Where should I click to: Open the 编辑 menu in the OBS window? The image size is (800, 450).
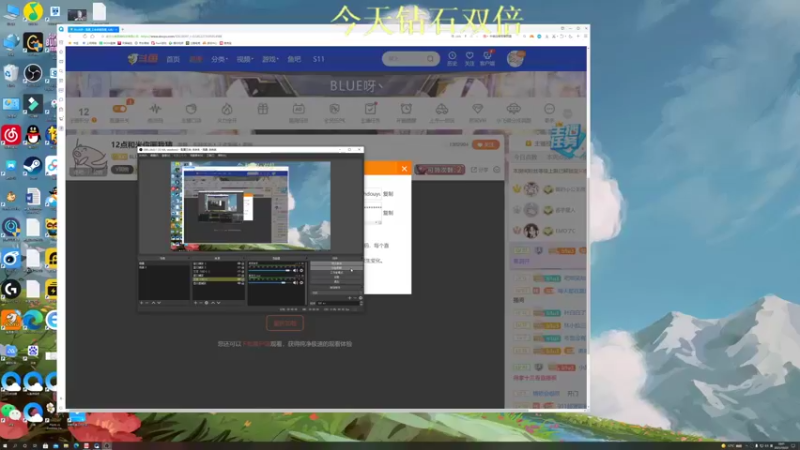[155, 155]
